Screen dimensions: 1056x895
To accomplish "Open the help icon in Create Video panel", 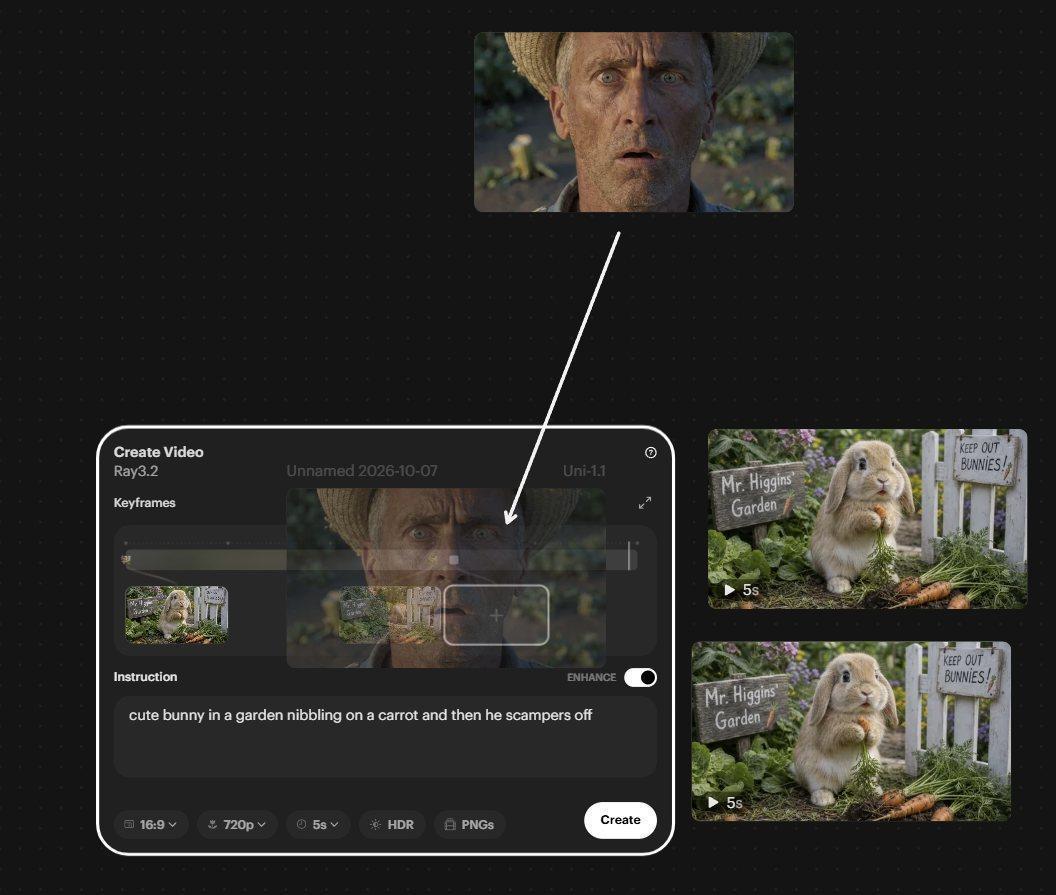I will (x=650, y=453).
